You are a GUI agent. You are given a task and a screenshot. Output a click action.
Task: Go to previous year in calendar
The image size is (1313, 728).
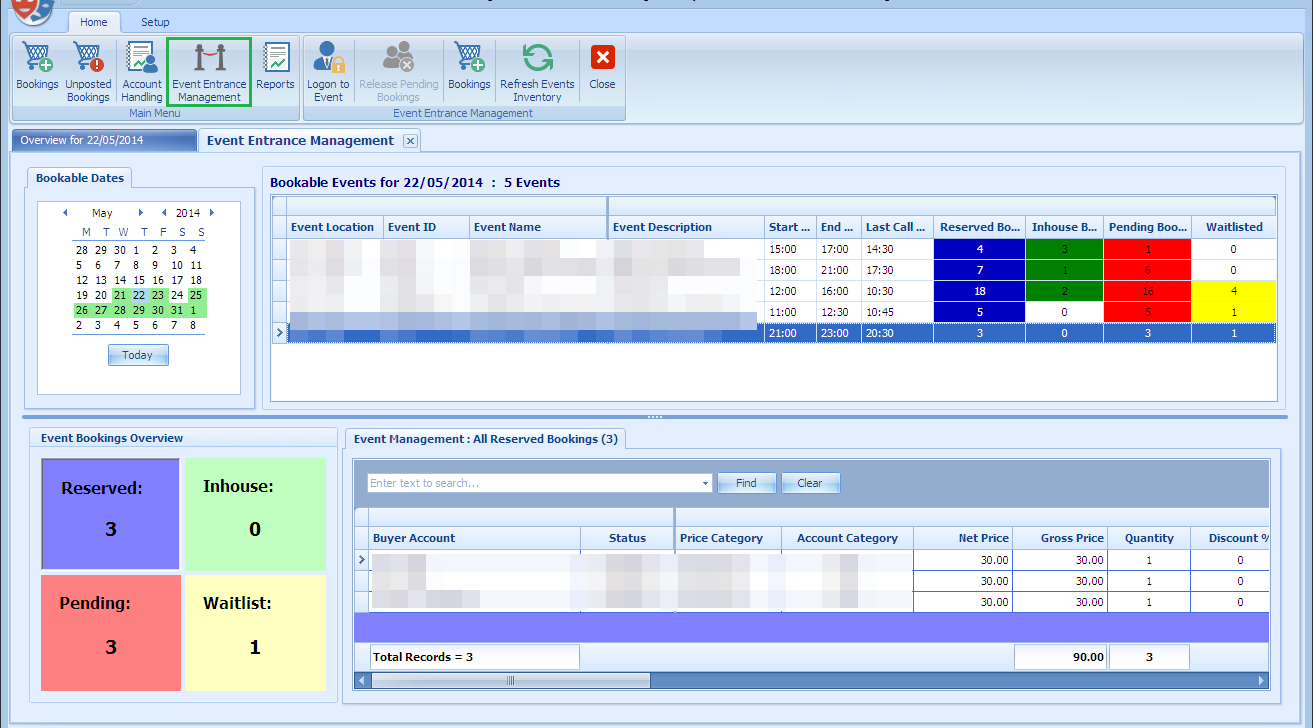pyautogui.click(x=165, y=213)
